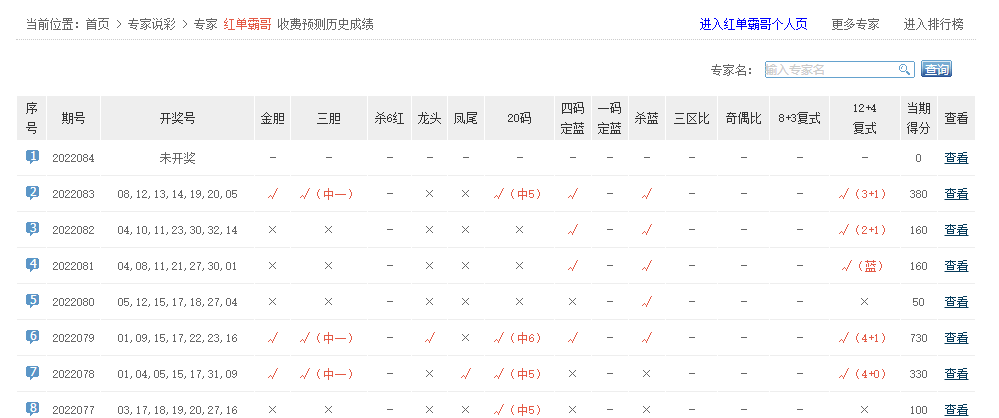Click expert name 红单霸哥 in breadcrumb
The width and height of the screenshot is (999, 418).
246,24
